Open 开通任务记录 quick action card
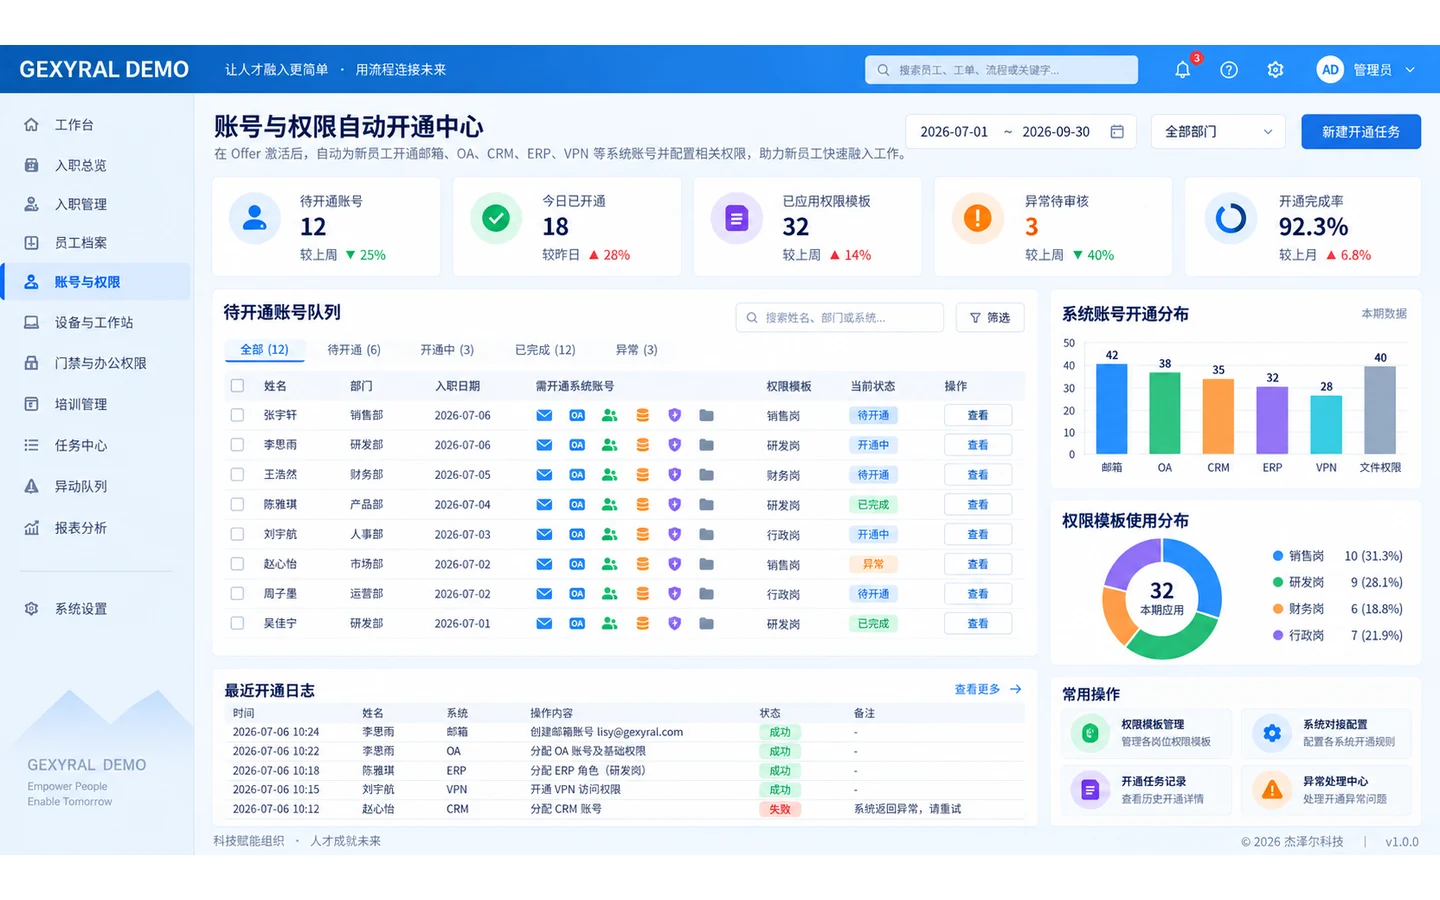Image resolution: width=1440 pixels, height=900 pixels. click(x=1146, y=790)
